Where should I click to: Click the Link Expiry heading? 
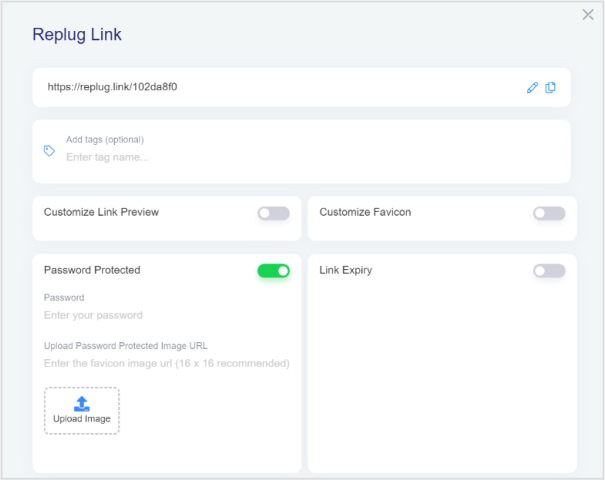pyautogui.click(x=346, y=270)
